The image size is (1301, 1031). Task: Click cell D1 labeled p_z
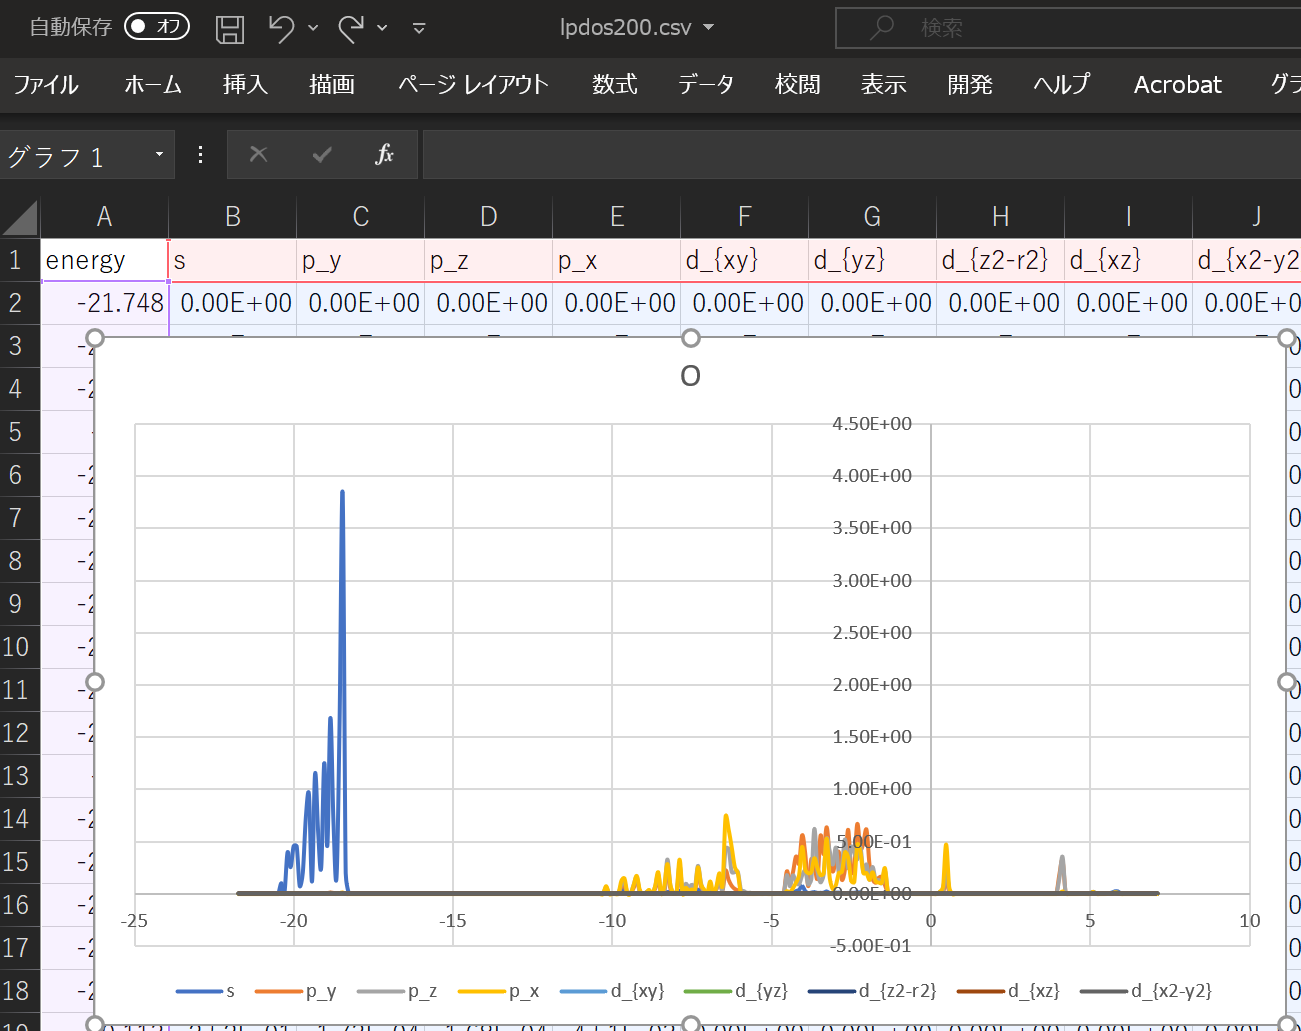(489, 260)
